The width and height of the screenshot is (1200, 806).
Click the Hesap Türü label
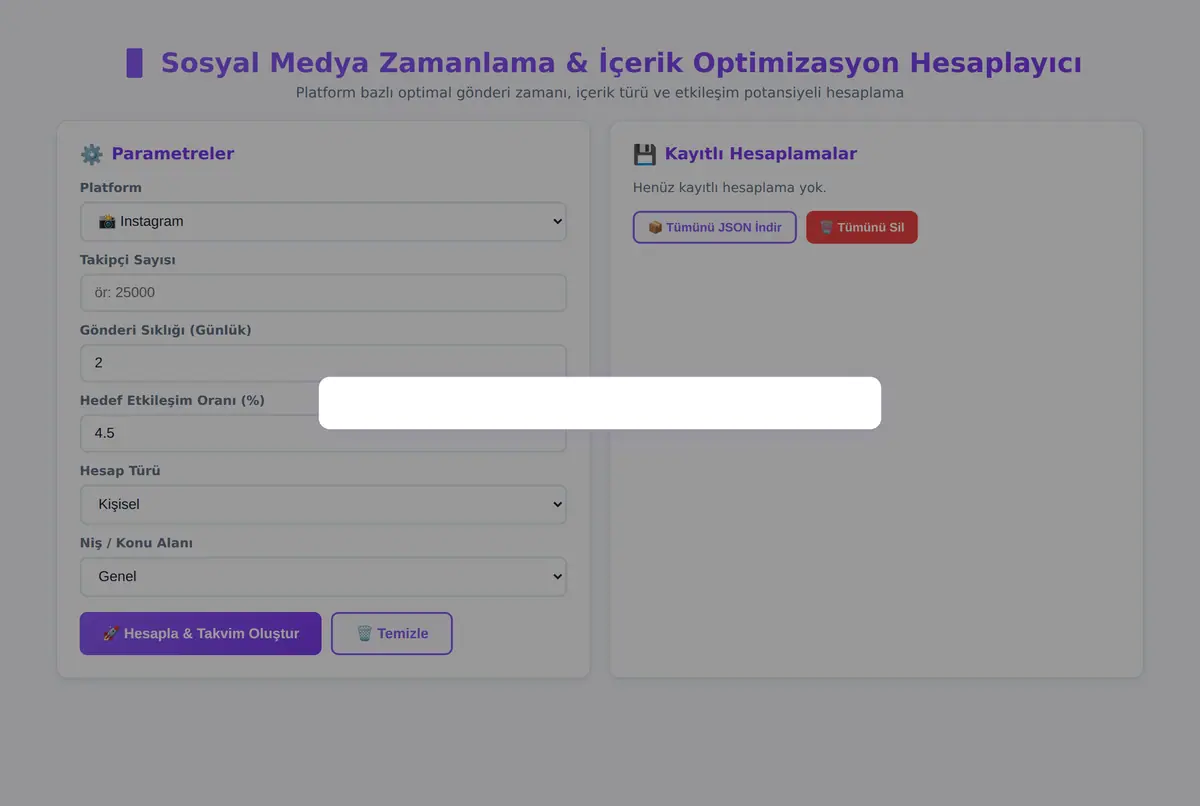[x=120, y=470]
